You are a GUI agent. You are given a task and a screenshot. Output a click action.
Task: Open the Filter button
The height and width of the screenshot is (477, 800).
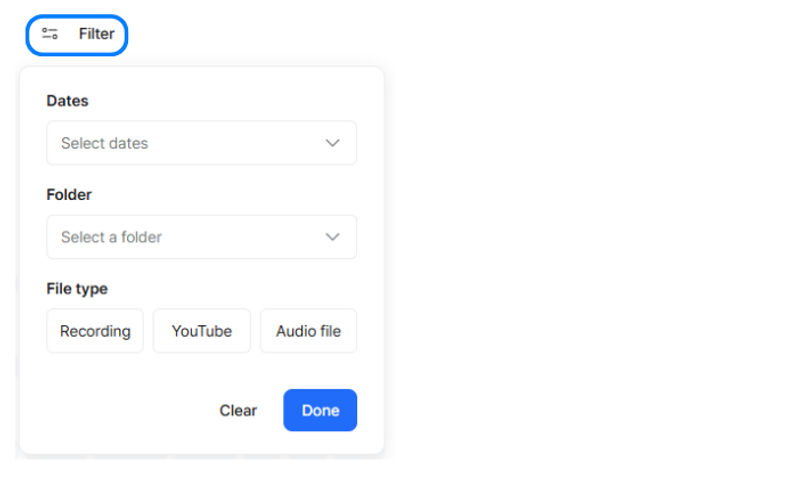point(77,35)
